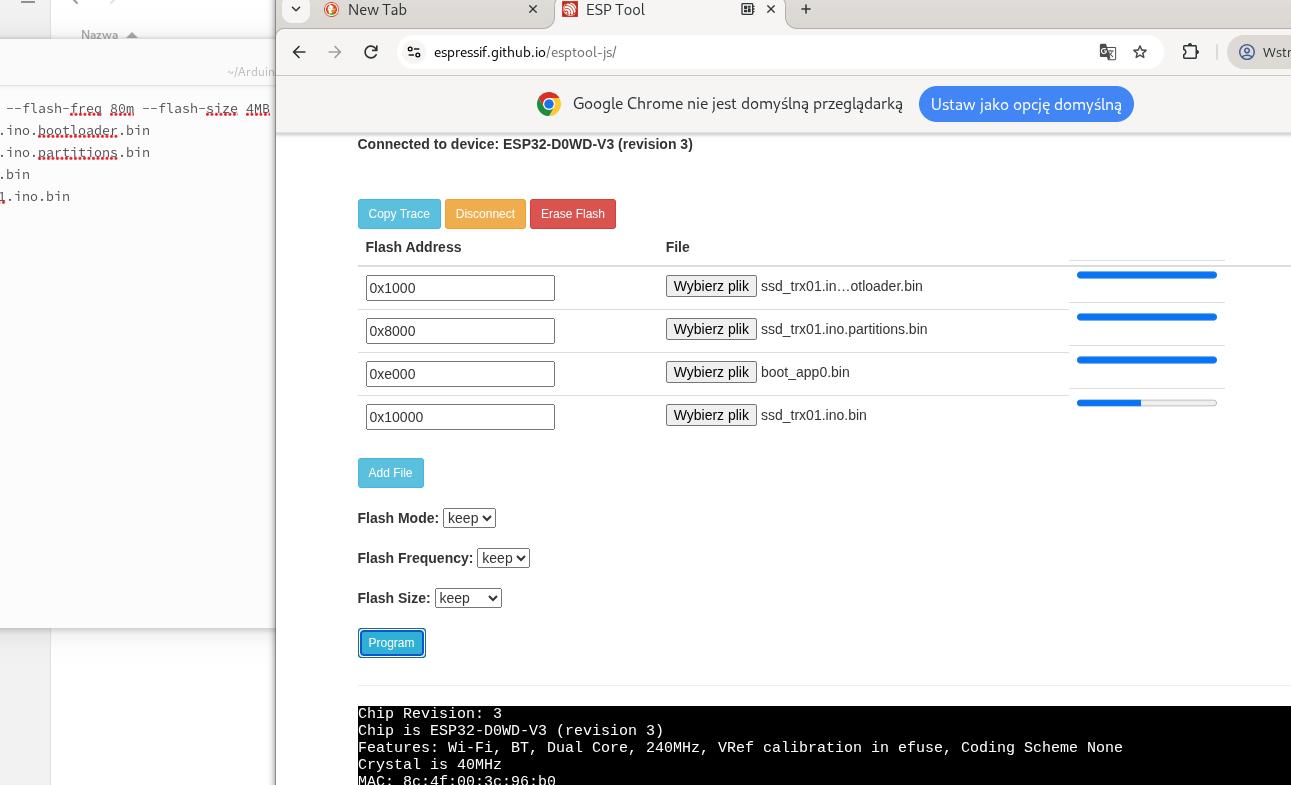Edit the 0x8000 flash address field
The image size is (1291, 785).
pyautogui.click(x=460, y=331)
